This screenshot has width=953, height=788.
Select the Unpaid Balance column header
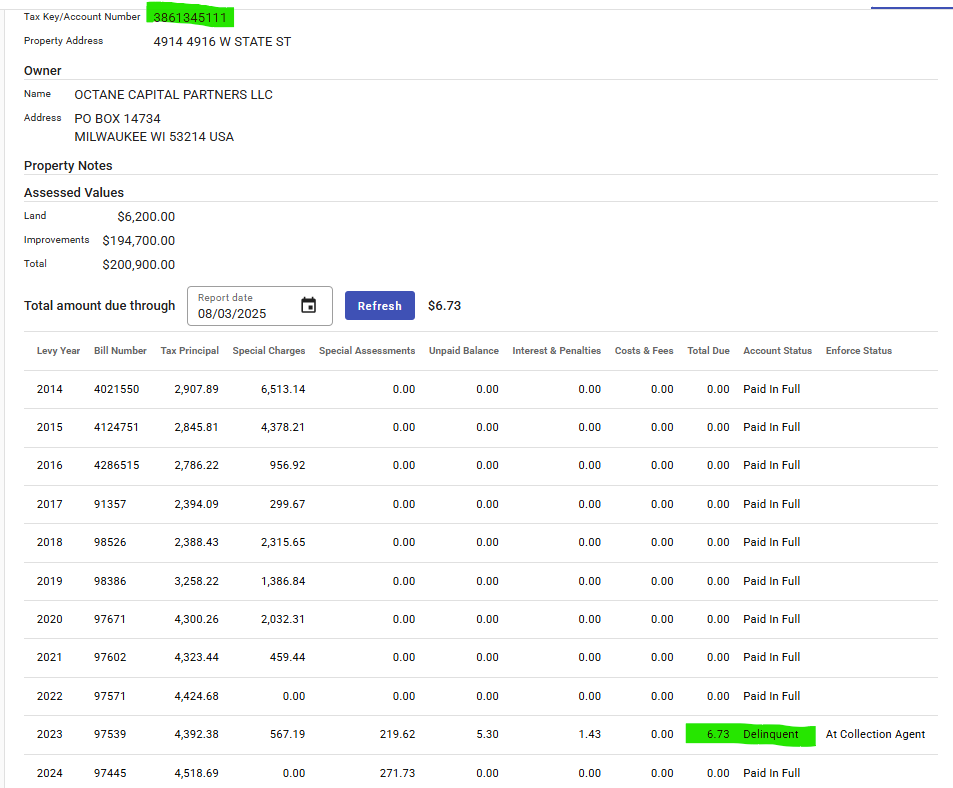pos(463,351)
